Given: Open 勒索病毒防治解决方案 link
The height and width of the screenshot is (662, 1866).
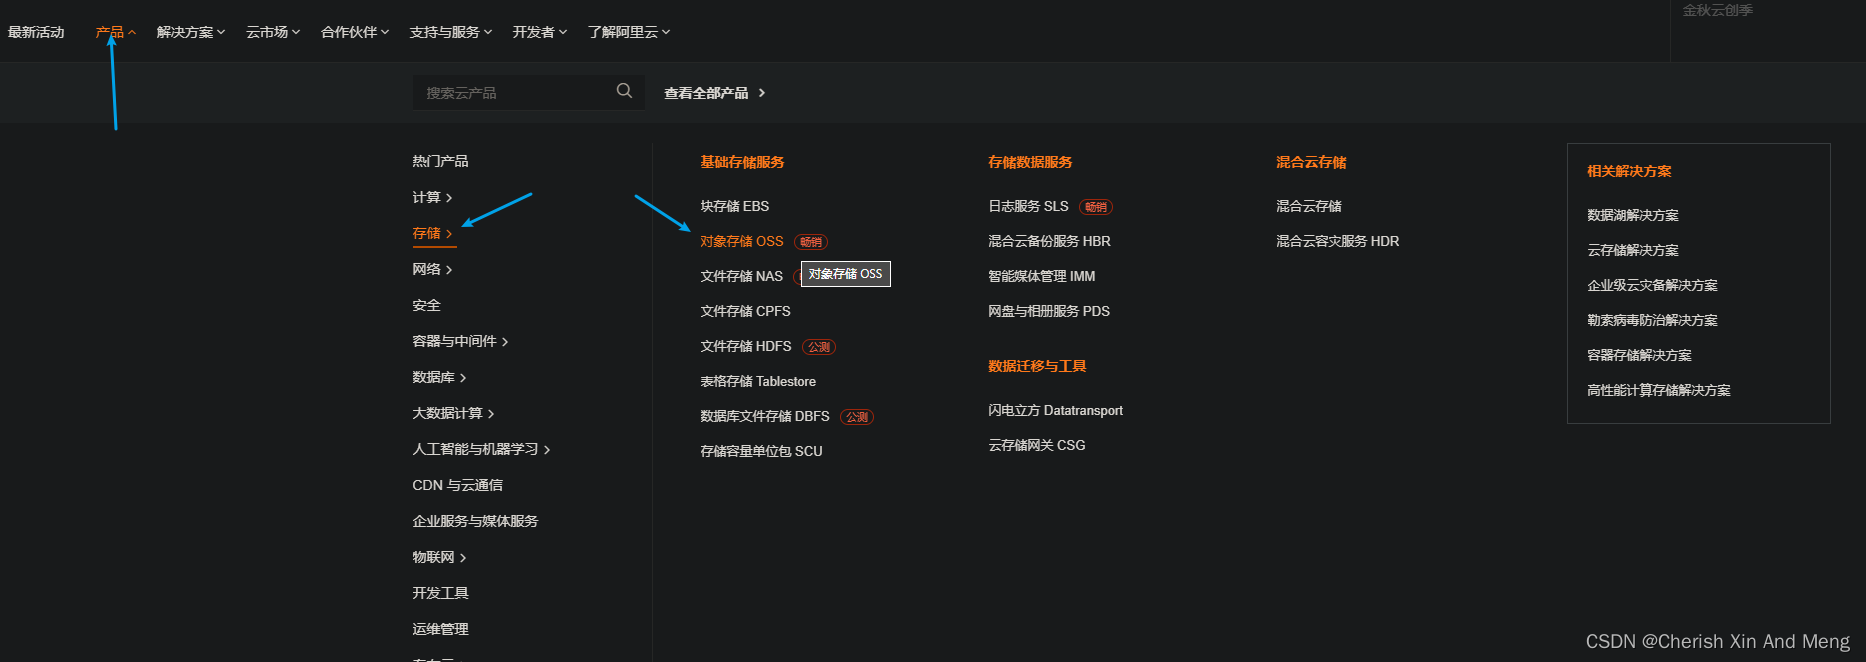Looking at the screenshot, I should tap(1652, 320).
